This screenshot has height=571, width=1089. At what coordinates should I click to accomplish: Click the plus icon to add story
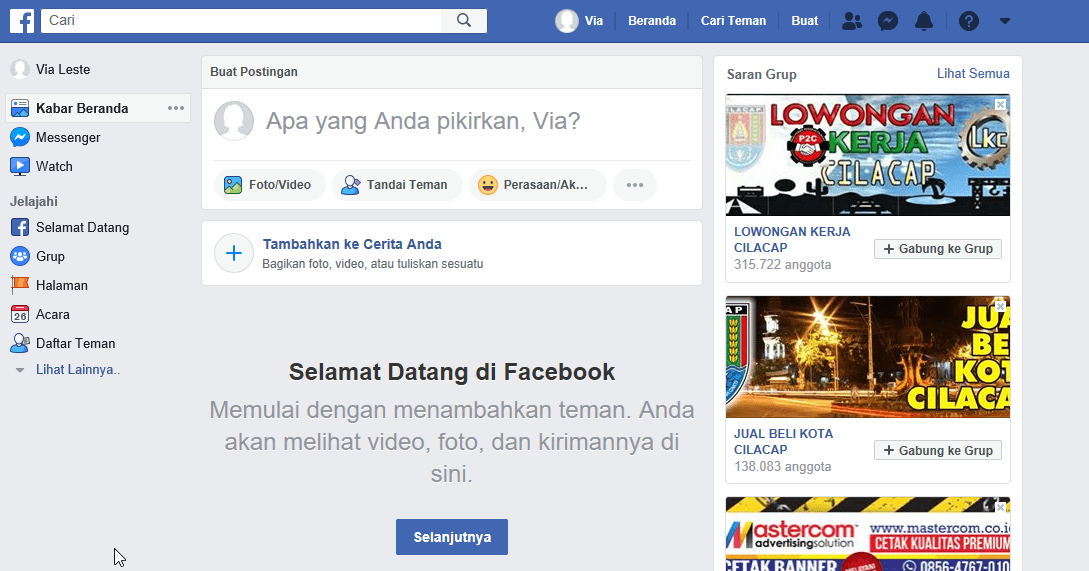coord(233,253)
